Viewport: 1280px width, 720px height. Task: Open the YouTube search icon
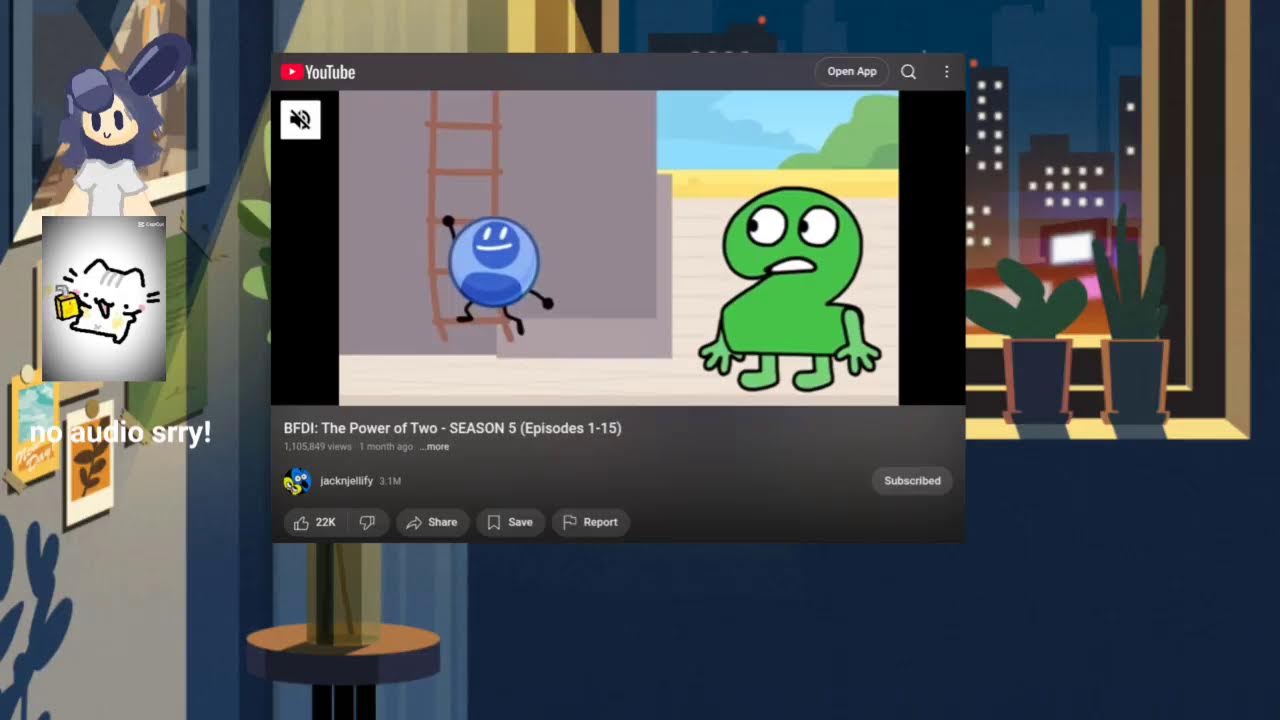click(908, 72)
